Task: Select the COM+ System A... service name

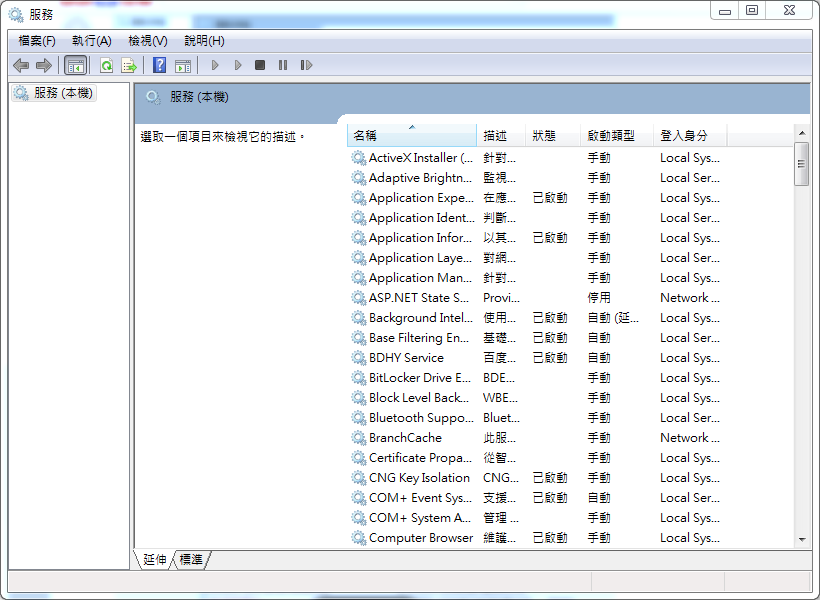Action: [420, 518]
